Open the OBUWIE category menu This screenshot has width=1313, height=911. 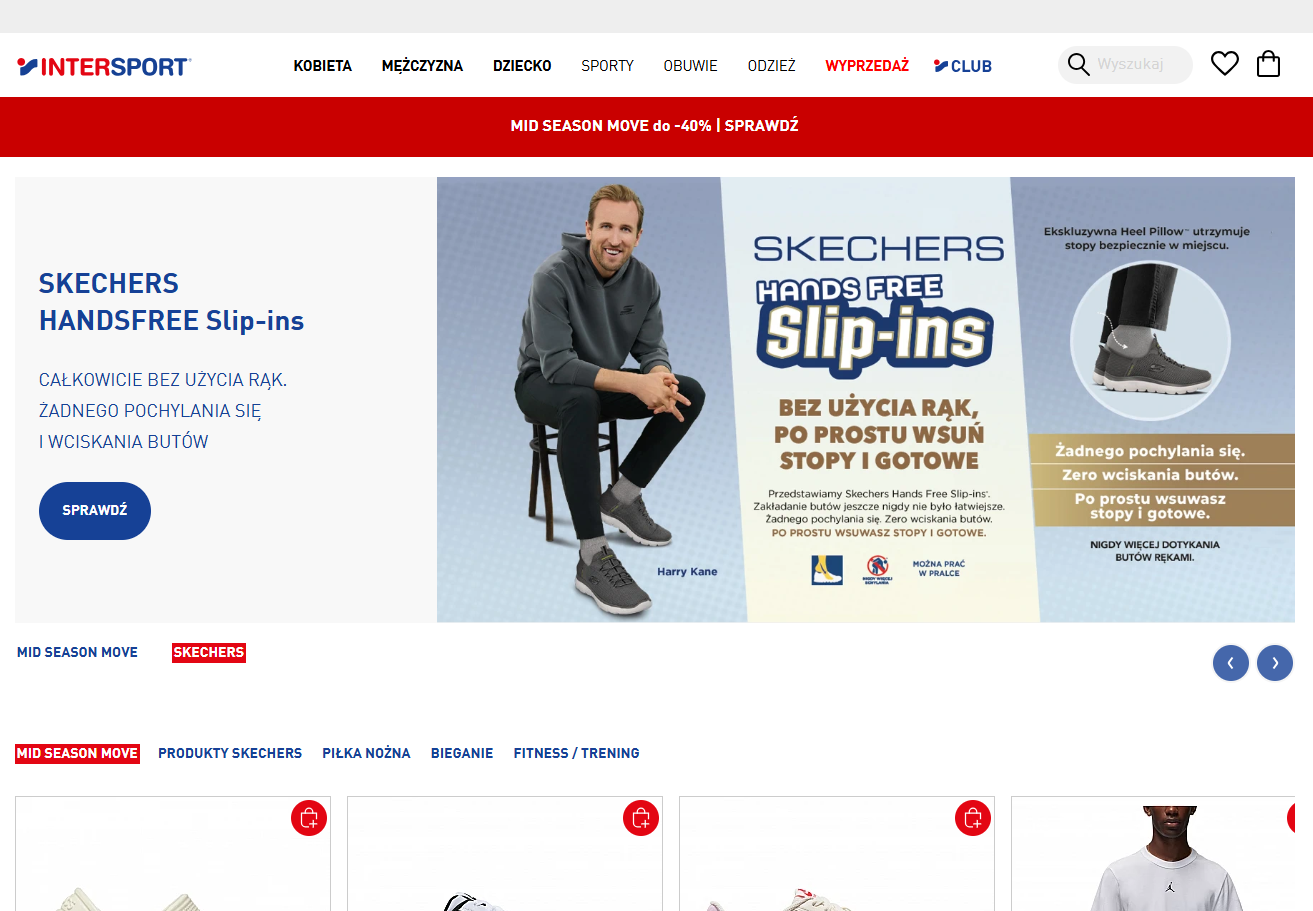pyautogui.click(x=691, y=66)
